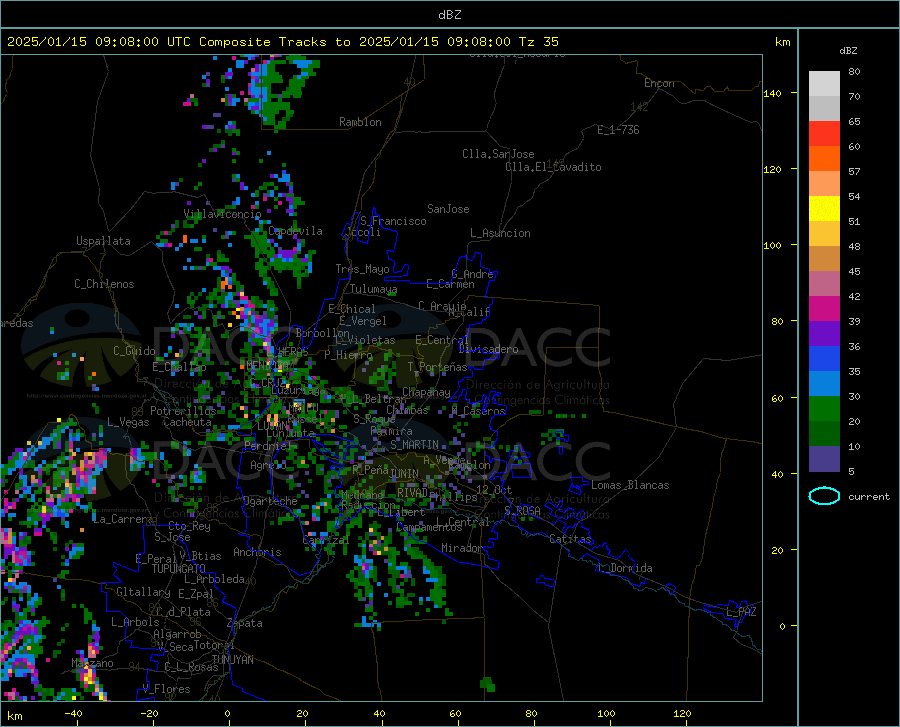Click the 'L_Vegas' label
Viewport: 900px width, 727px height.
(128, 422)
